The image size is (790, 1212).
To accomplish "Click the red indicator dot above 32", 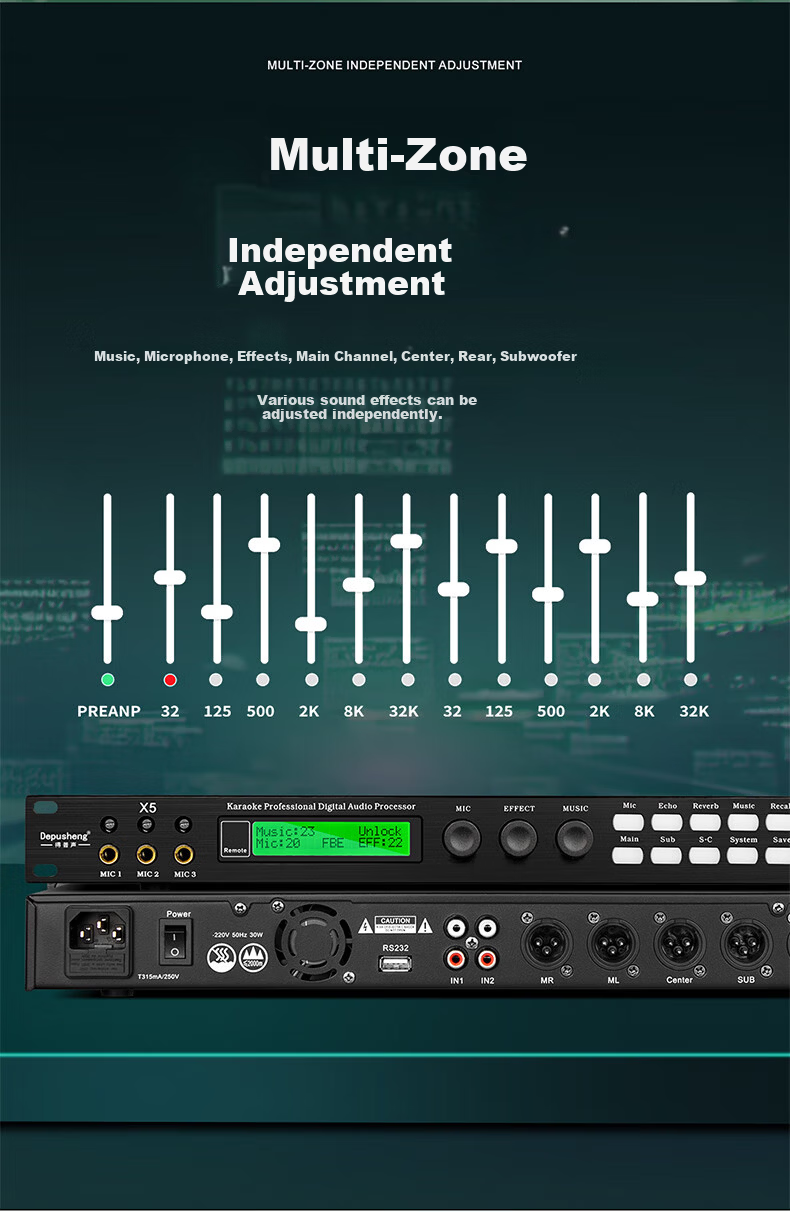I will coord(170,680).
